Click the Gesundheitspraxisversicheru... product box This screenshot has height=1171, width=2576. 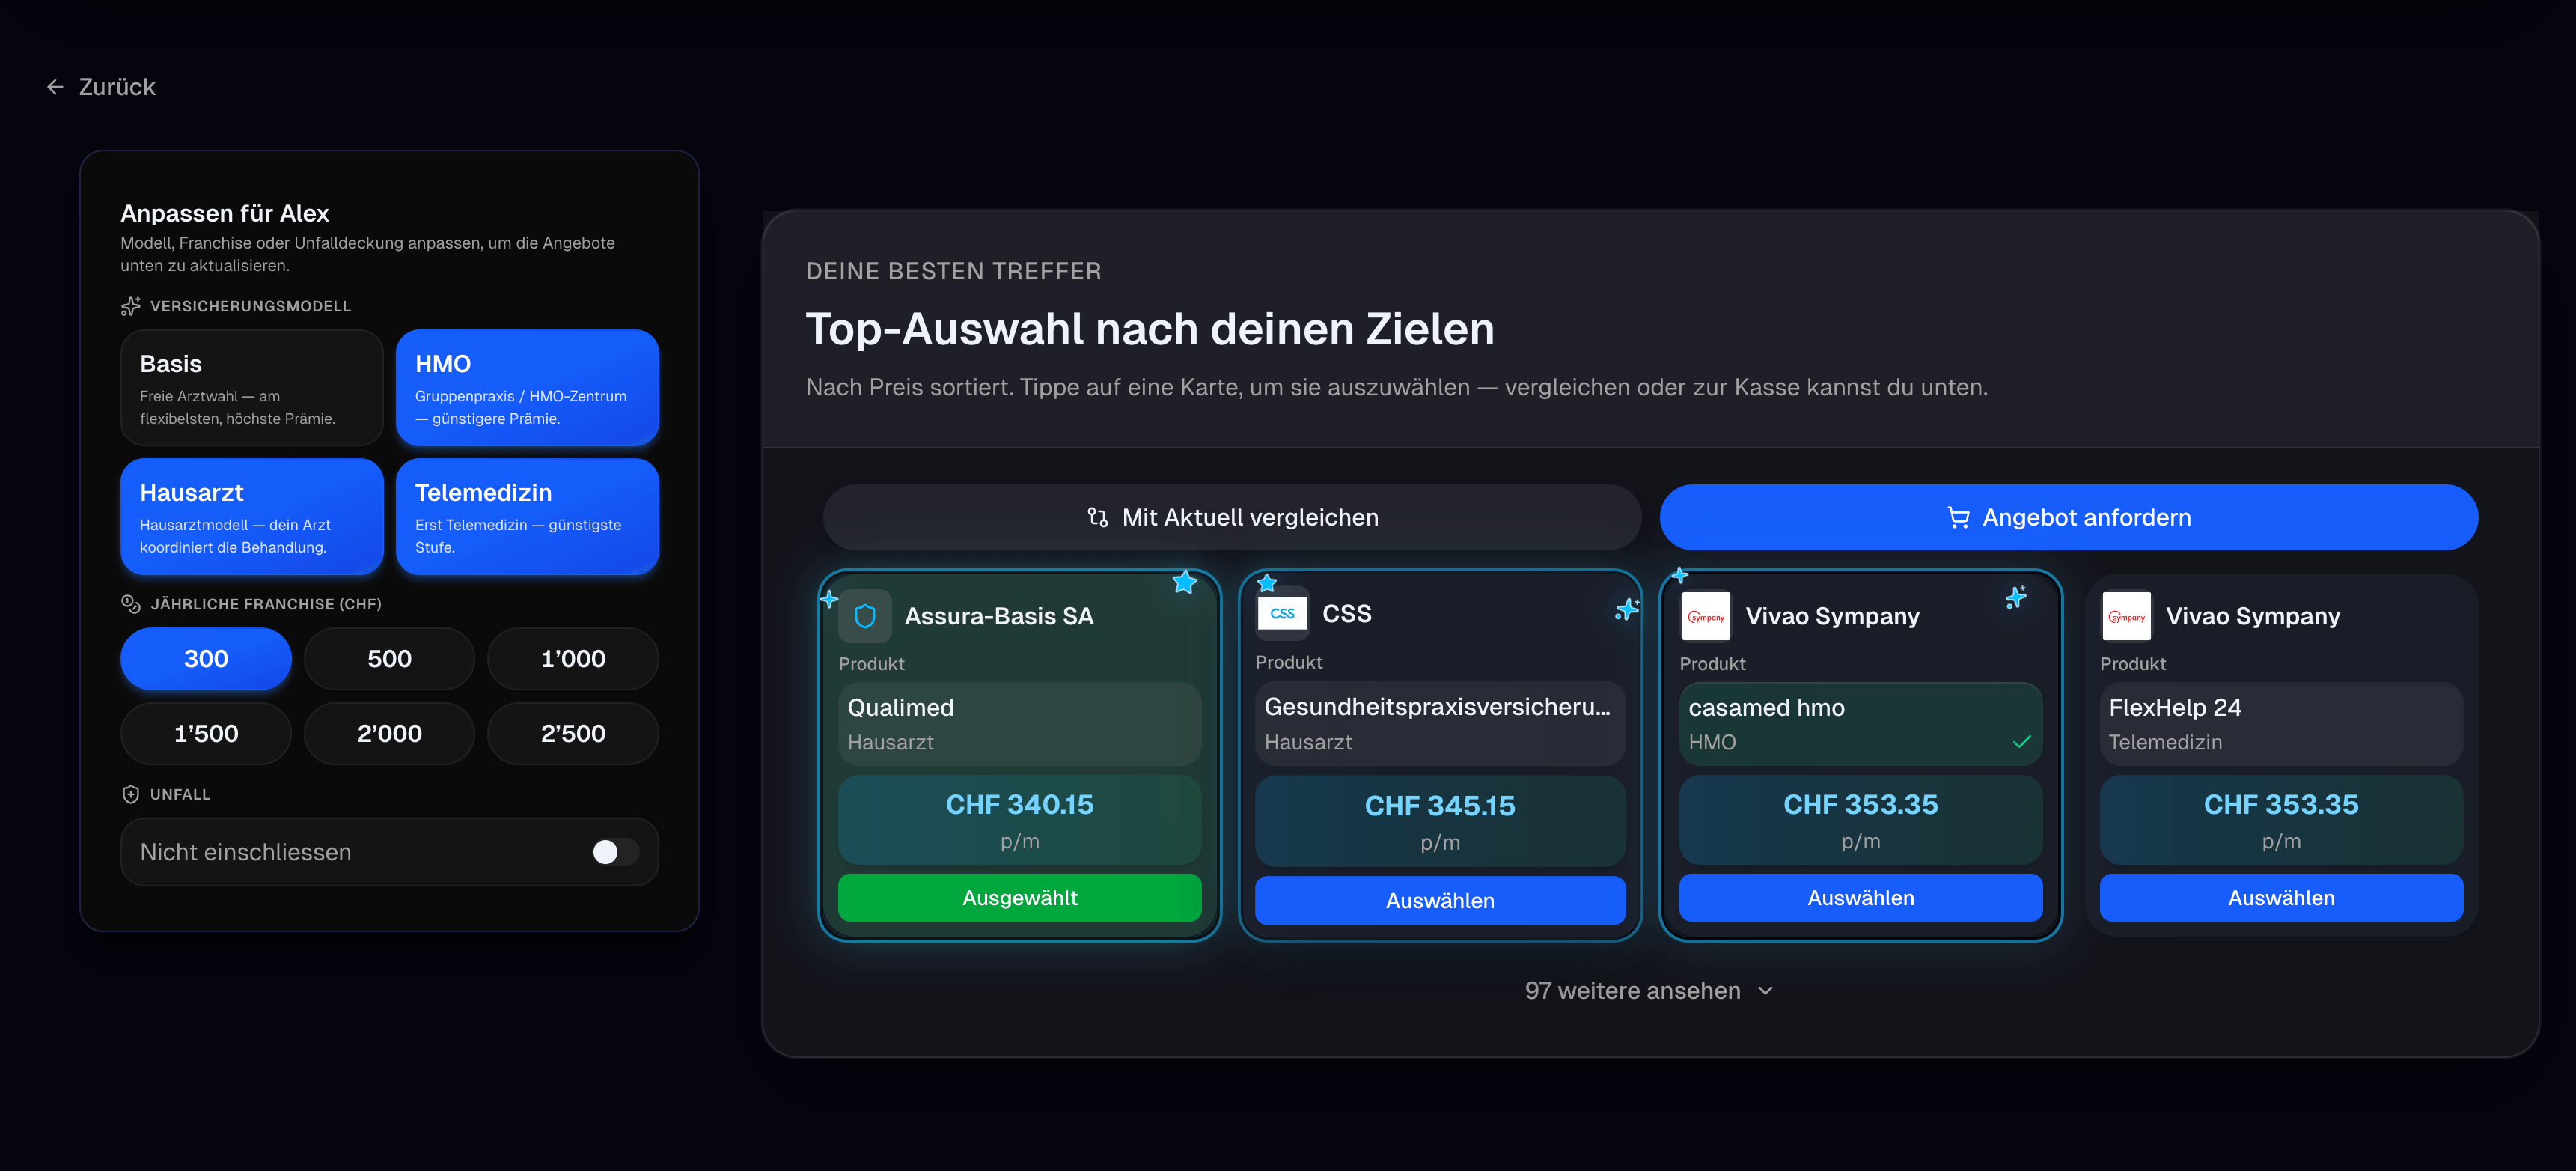[x=1440, y=724]
